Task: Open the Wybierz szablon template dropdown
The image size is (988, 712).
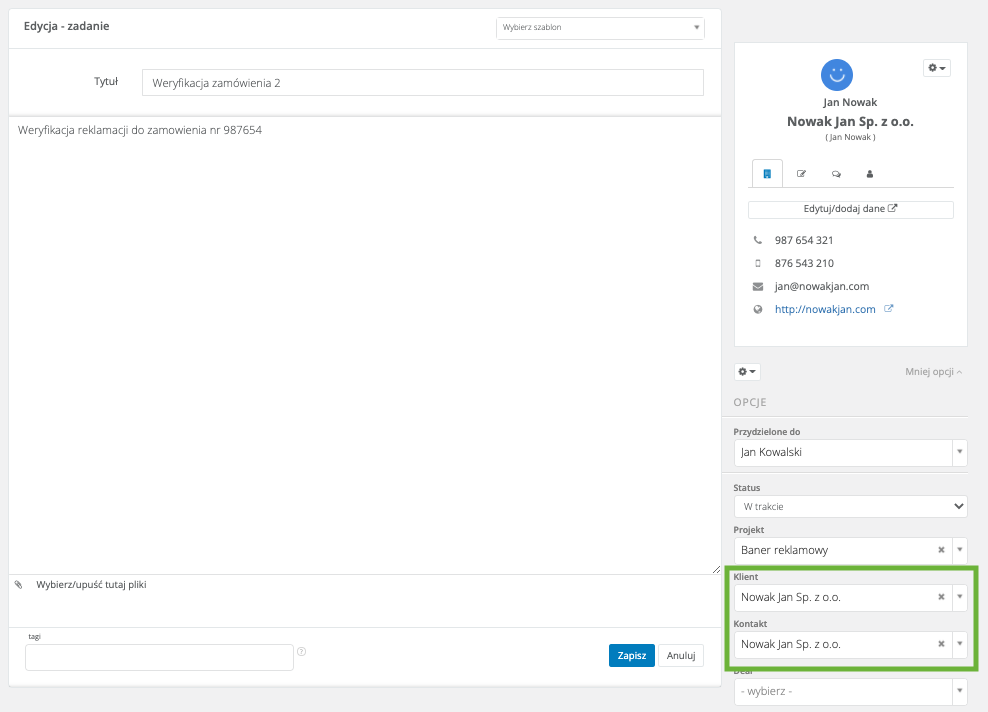Action: tap(600, 27)
